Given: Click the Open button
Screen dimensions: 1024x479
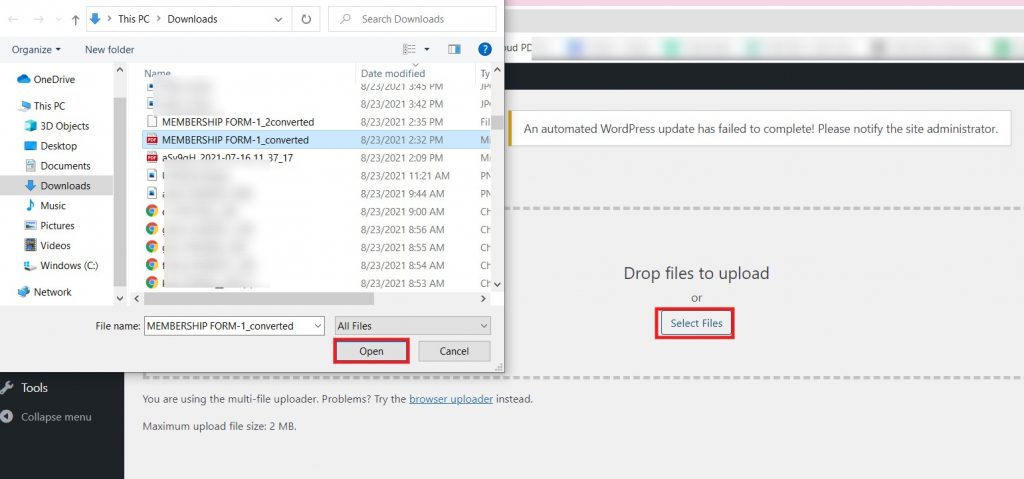Looking at the screenshot, I should [x=371, y=351].
